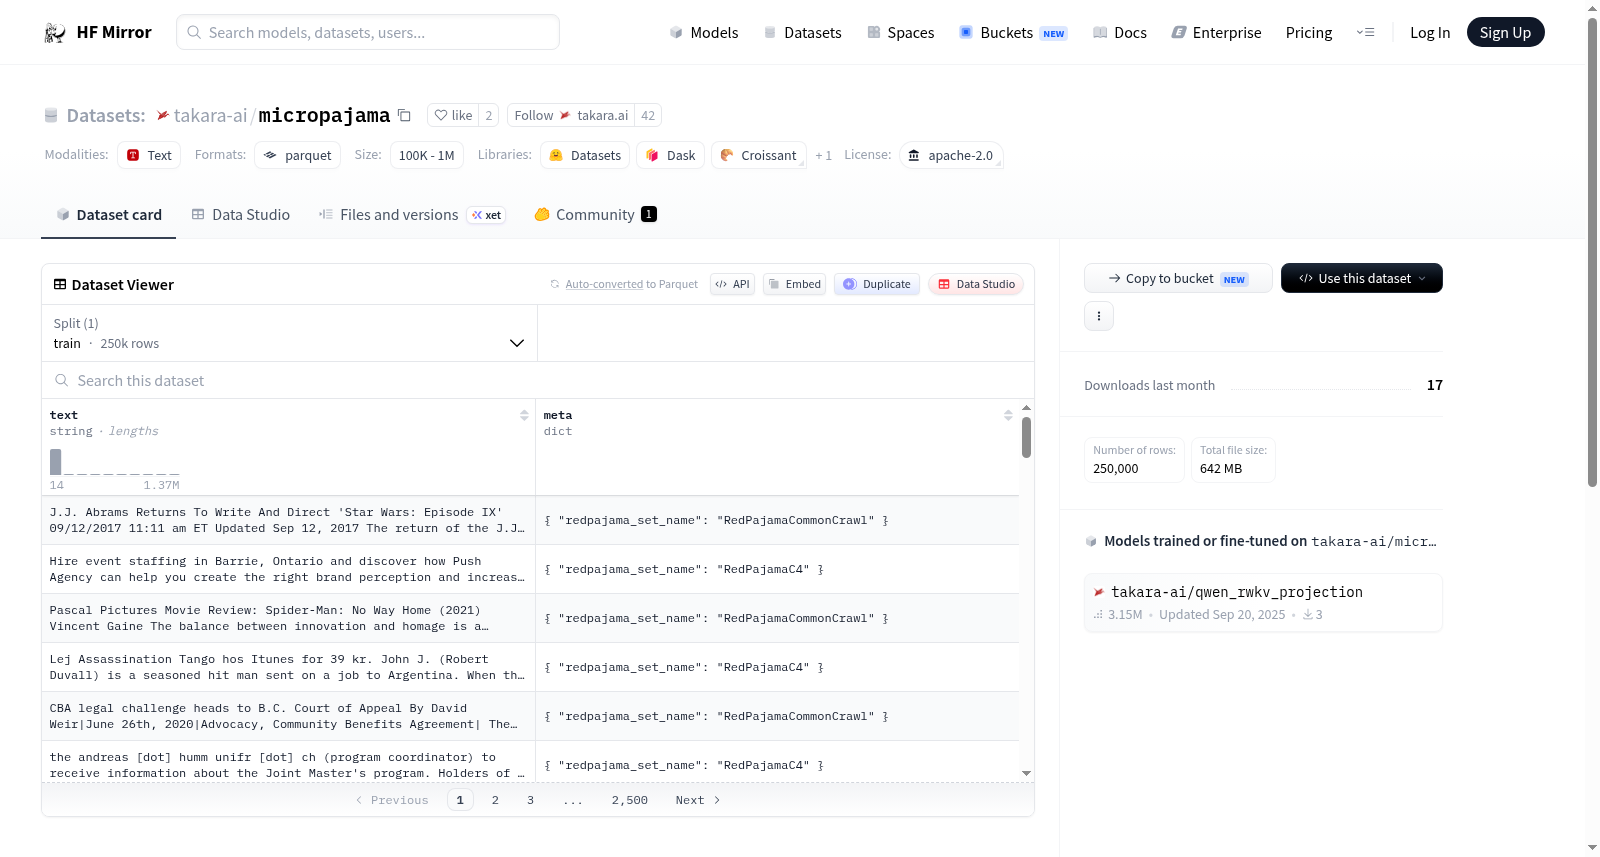Switch to the Dataset card tab
The height and width of the screenshot is (857, 1600).
tap(108, 215)
